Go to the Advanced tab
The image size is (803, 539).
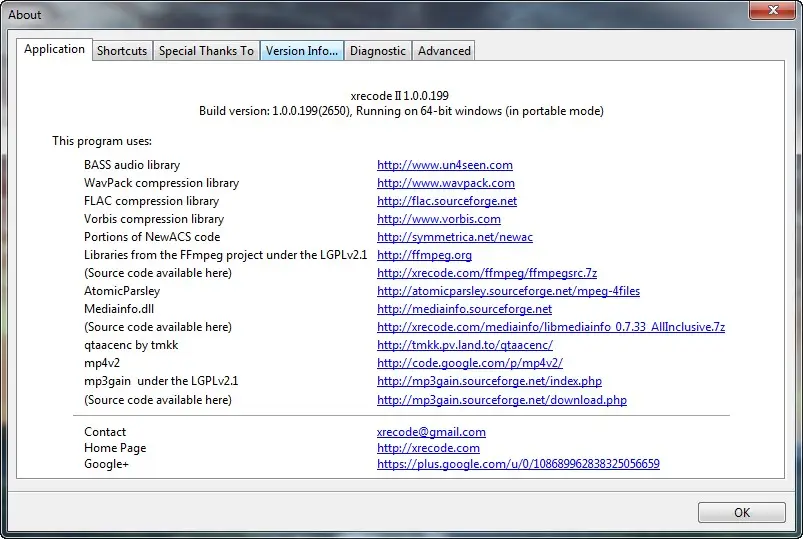coord(444,51)
